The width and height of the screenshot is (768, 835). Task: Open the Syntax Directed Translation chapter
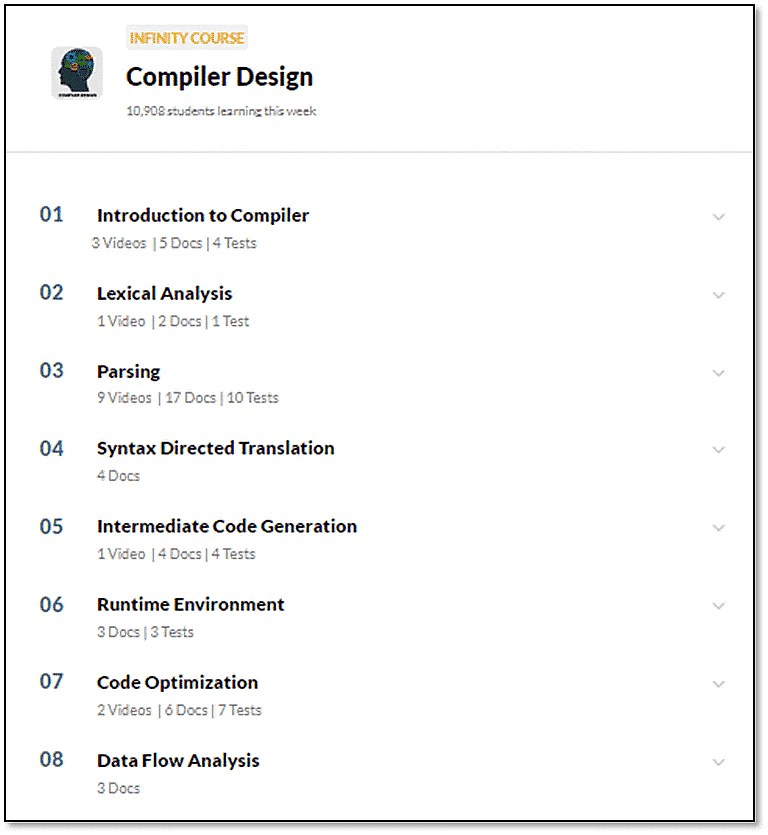coord(215,448)
